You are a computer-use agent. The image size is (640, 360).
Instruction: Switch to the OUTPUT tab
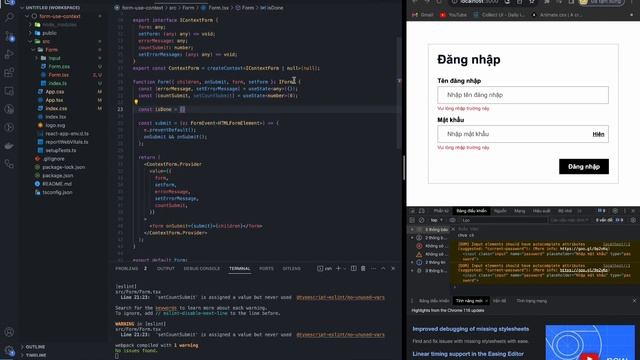pyautogui.click(x=166, y=269)
